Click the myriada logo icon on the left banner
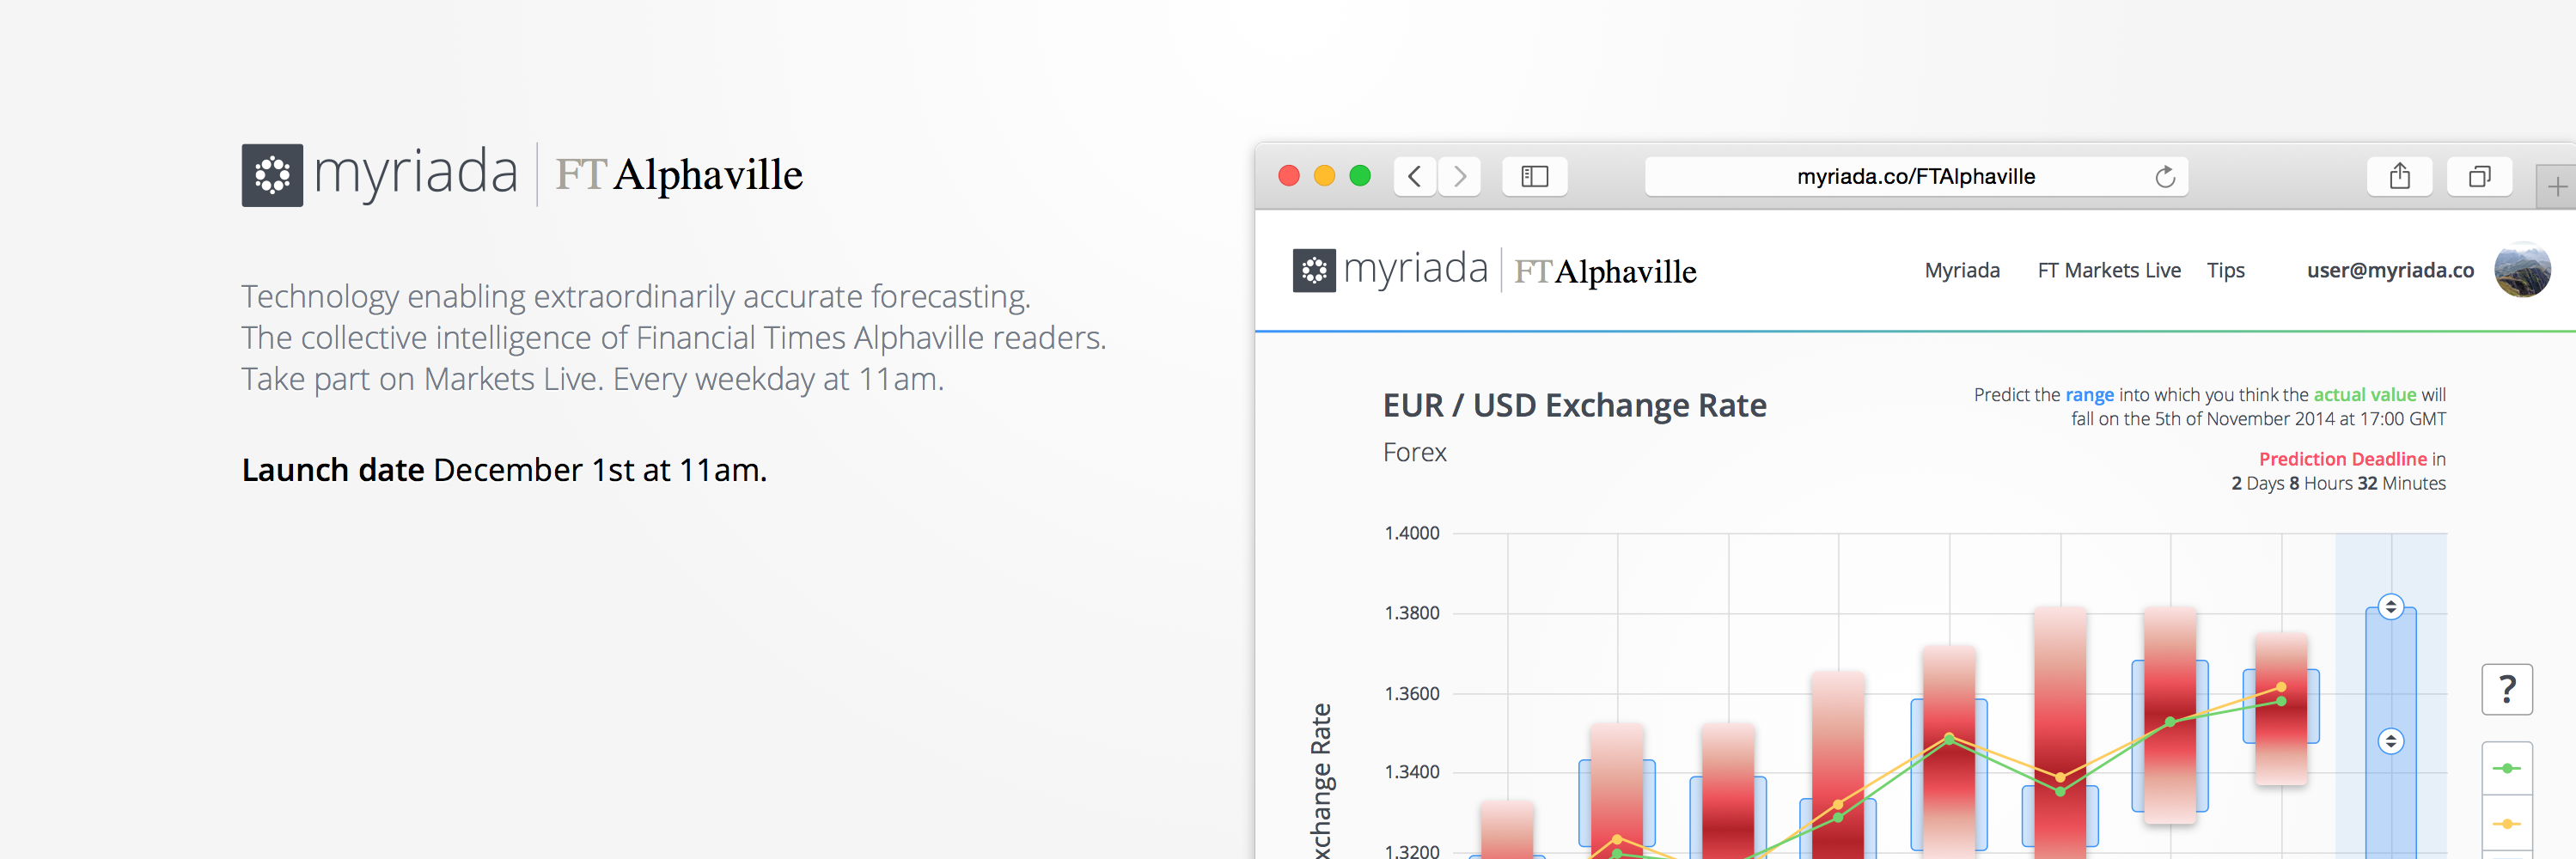 click(272, 175)
